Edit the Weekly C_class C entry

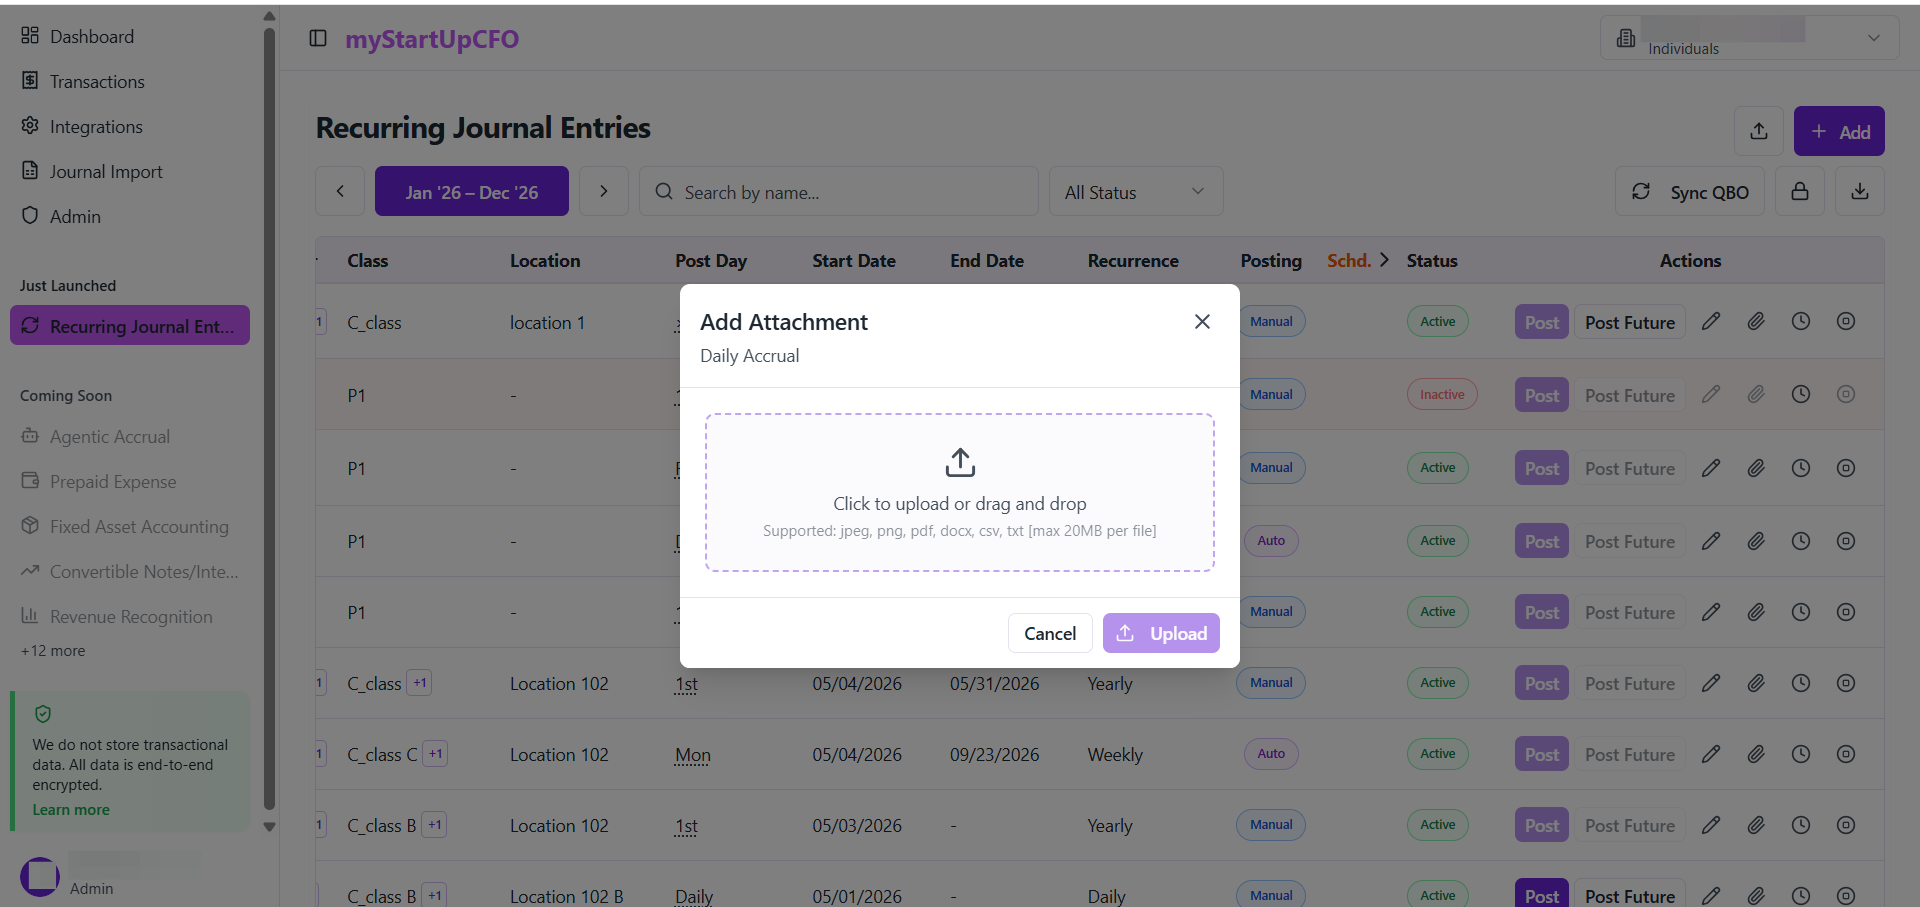coord(1711,754)
